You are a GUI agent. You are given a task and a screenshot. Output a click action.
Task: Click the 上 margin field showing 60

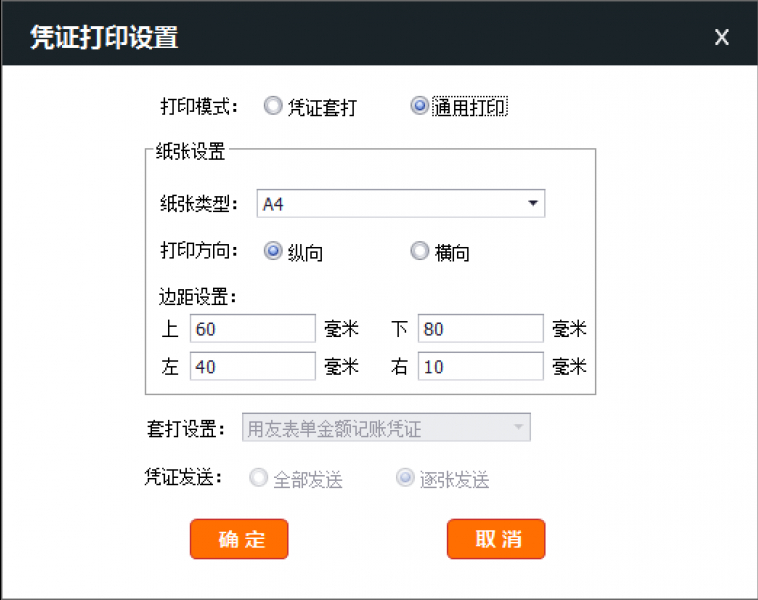click(x=252, y=329)
